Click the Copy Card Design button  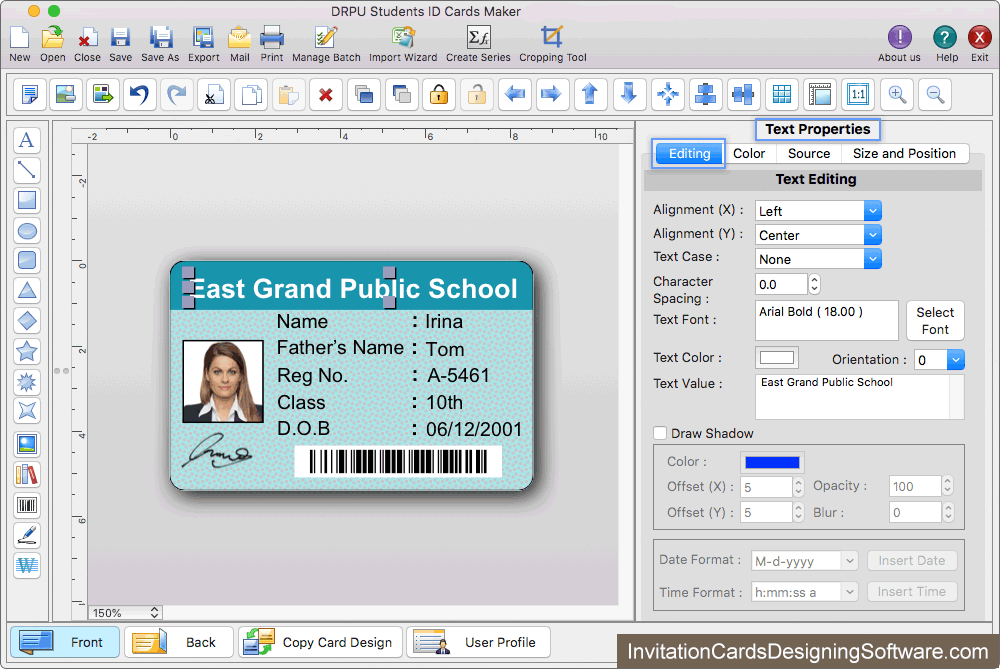click(320, 642)
